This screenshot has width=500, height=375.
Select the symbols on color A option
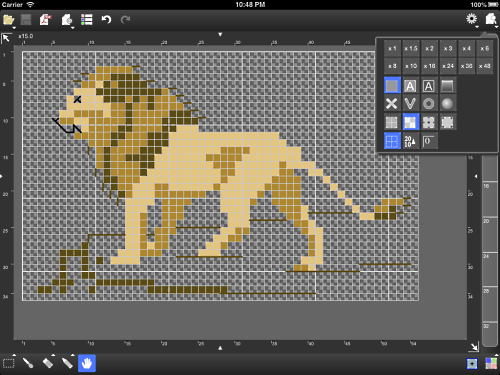tap(410, 86)
